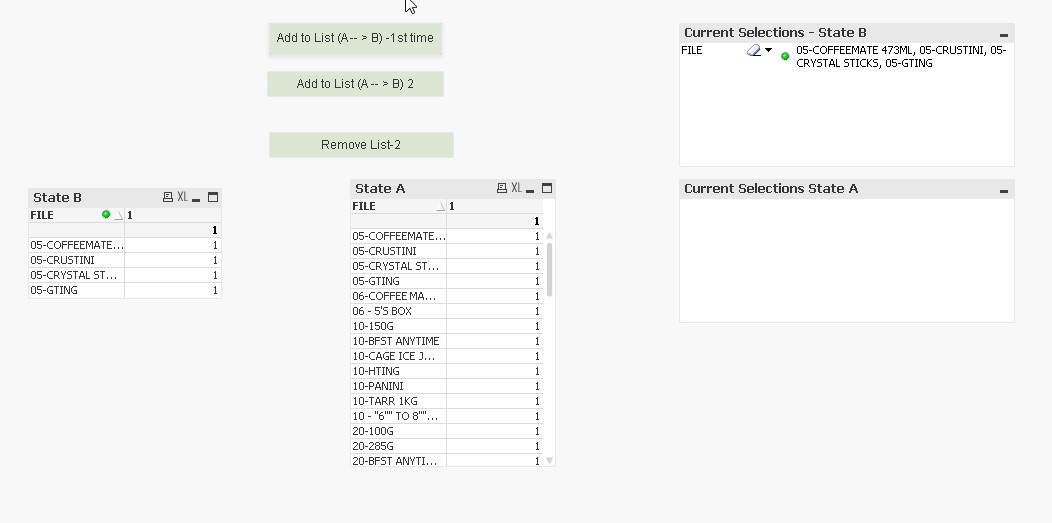Click the Print icon on State A table
This screenshot has height=523, width=1052.
[502, 188]
